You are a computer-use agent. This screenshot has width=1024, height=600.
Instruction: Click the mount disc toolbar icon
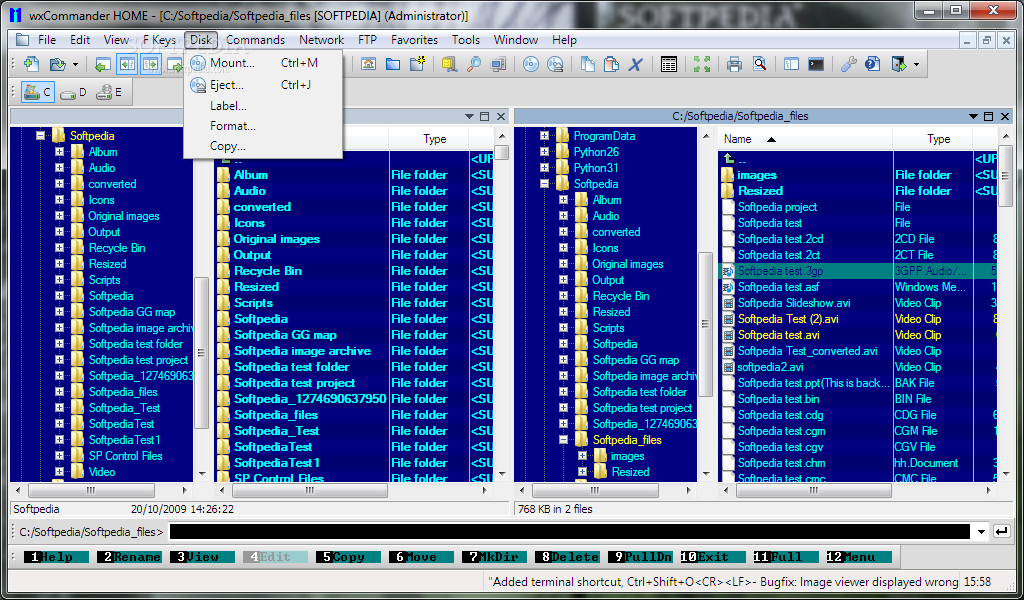click(531, 64)
